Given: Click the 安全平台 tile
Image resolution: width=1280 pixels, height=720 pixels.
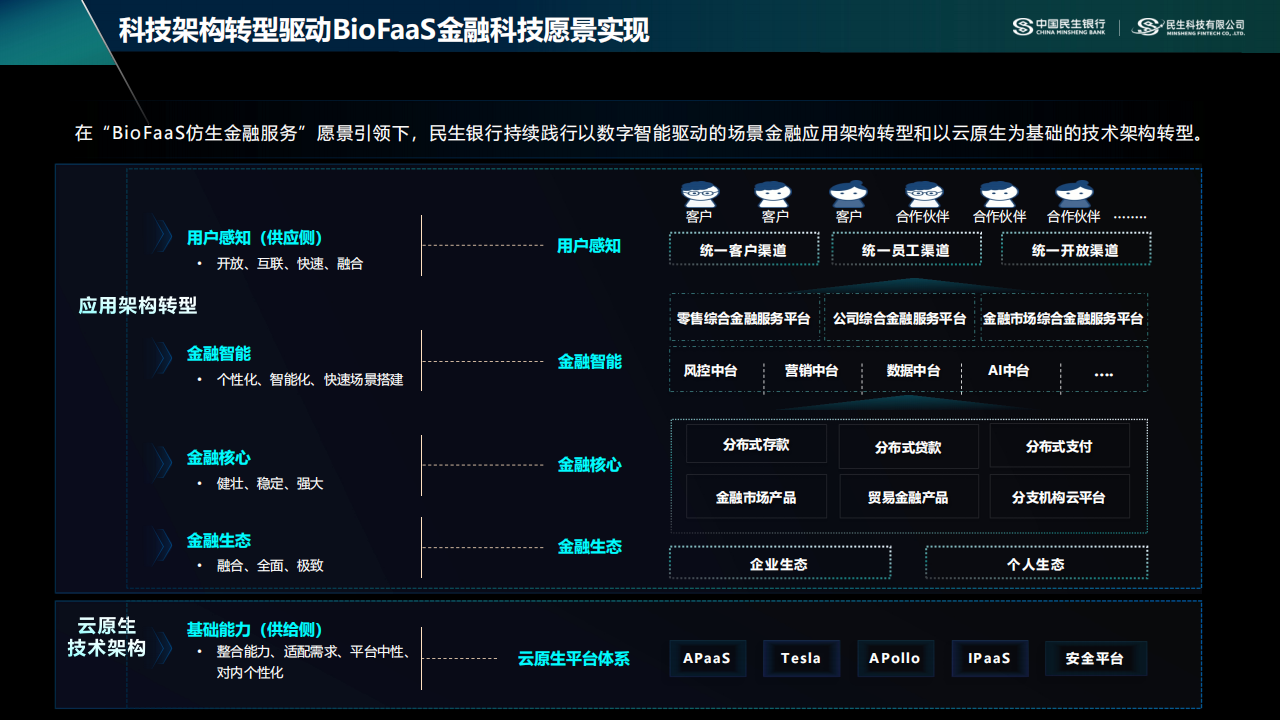Looking at the screenshot, I should coord(1096,658).
